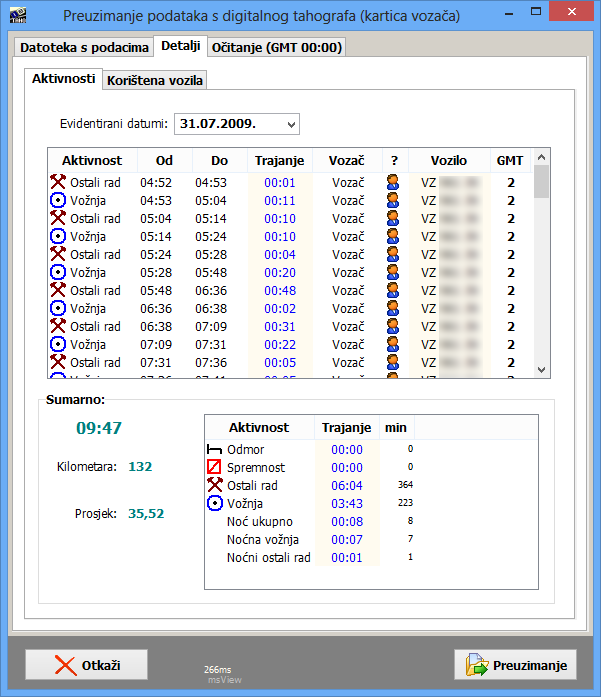
Task: Click driver person icon in 06:38 row
Action: (393, 326)
